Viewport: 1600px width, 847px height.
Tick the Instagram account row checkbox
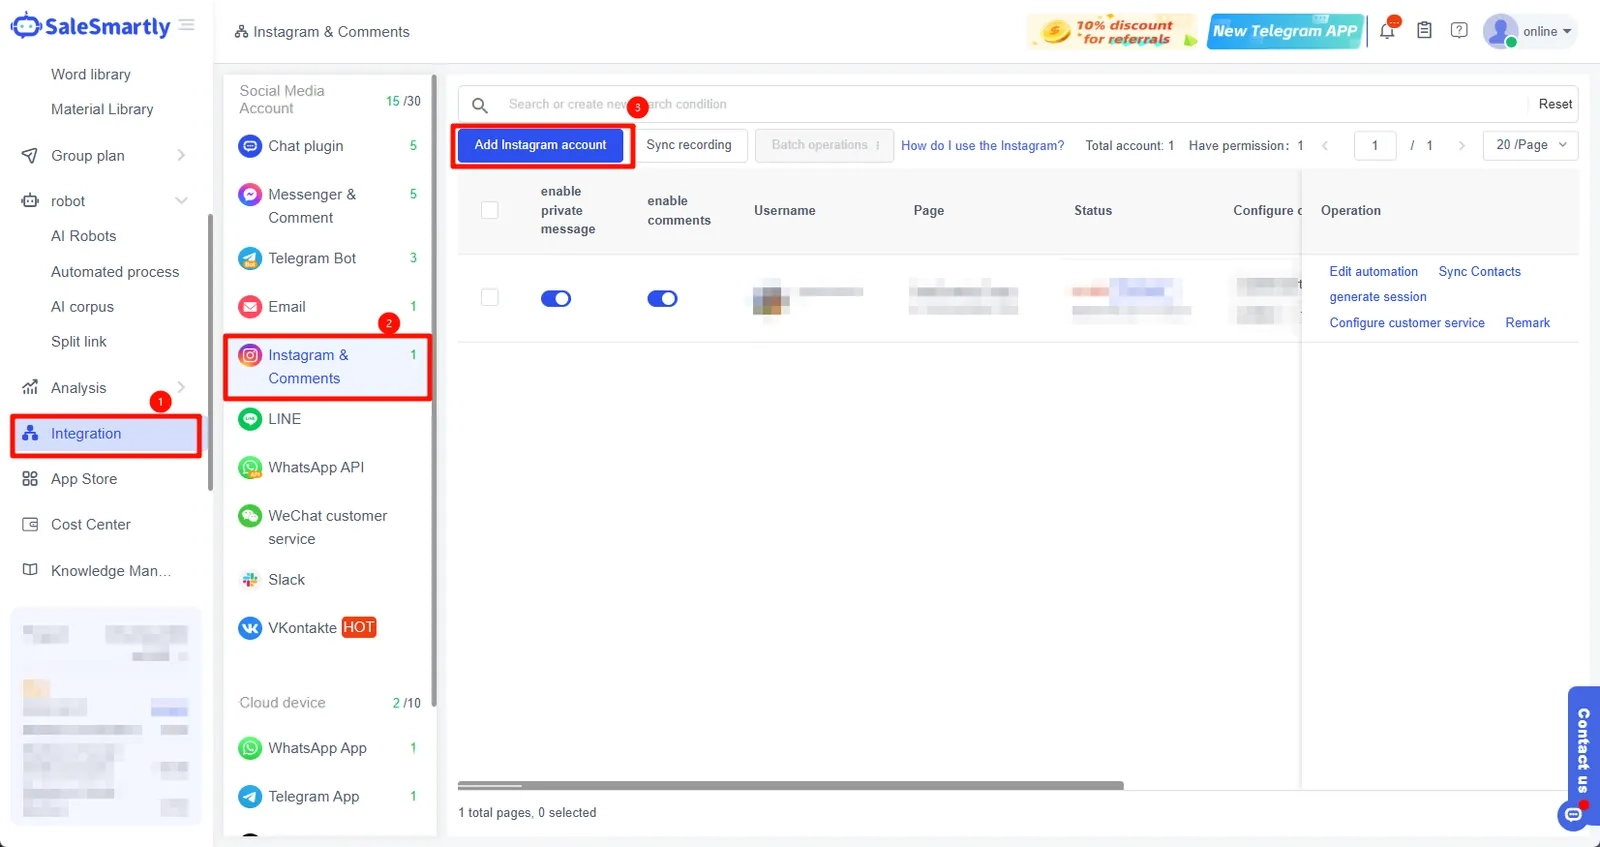tap(490, 297)
